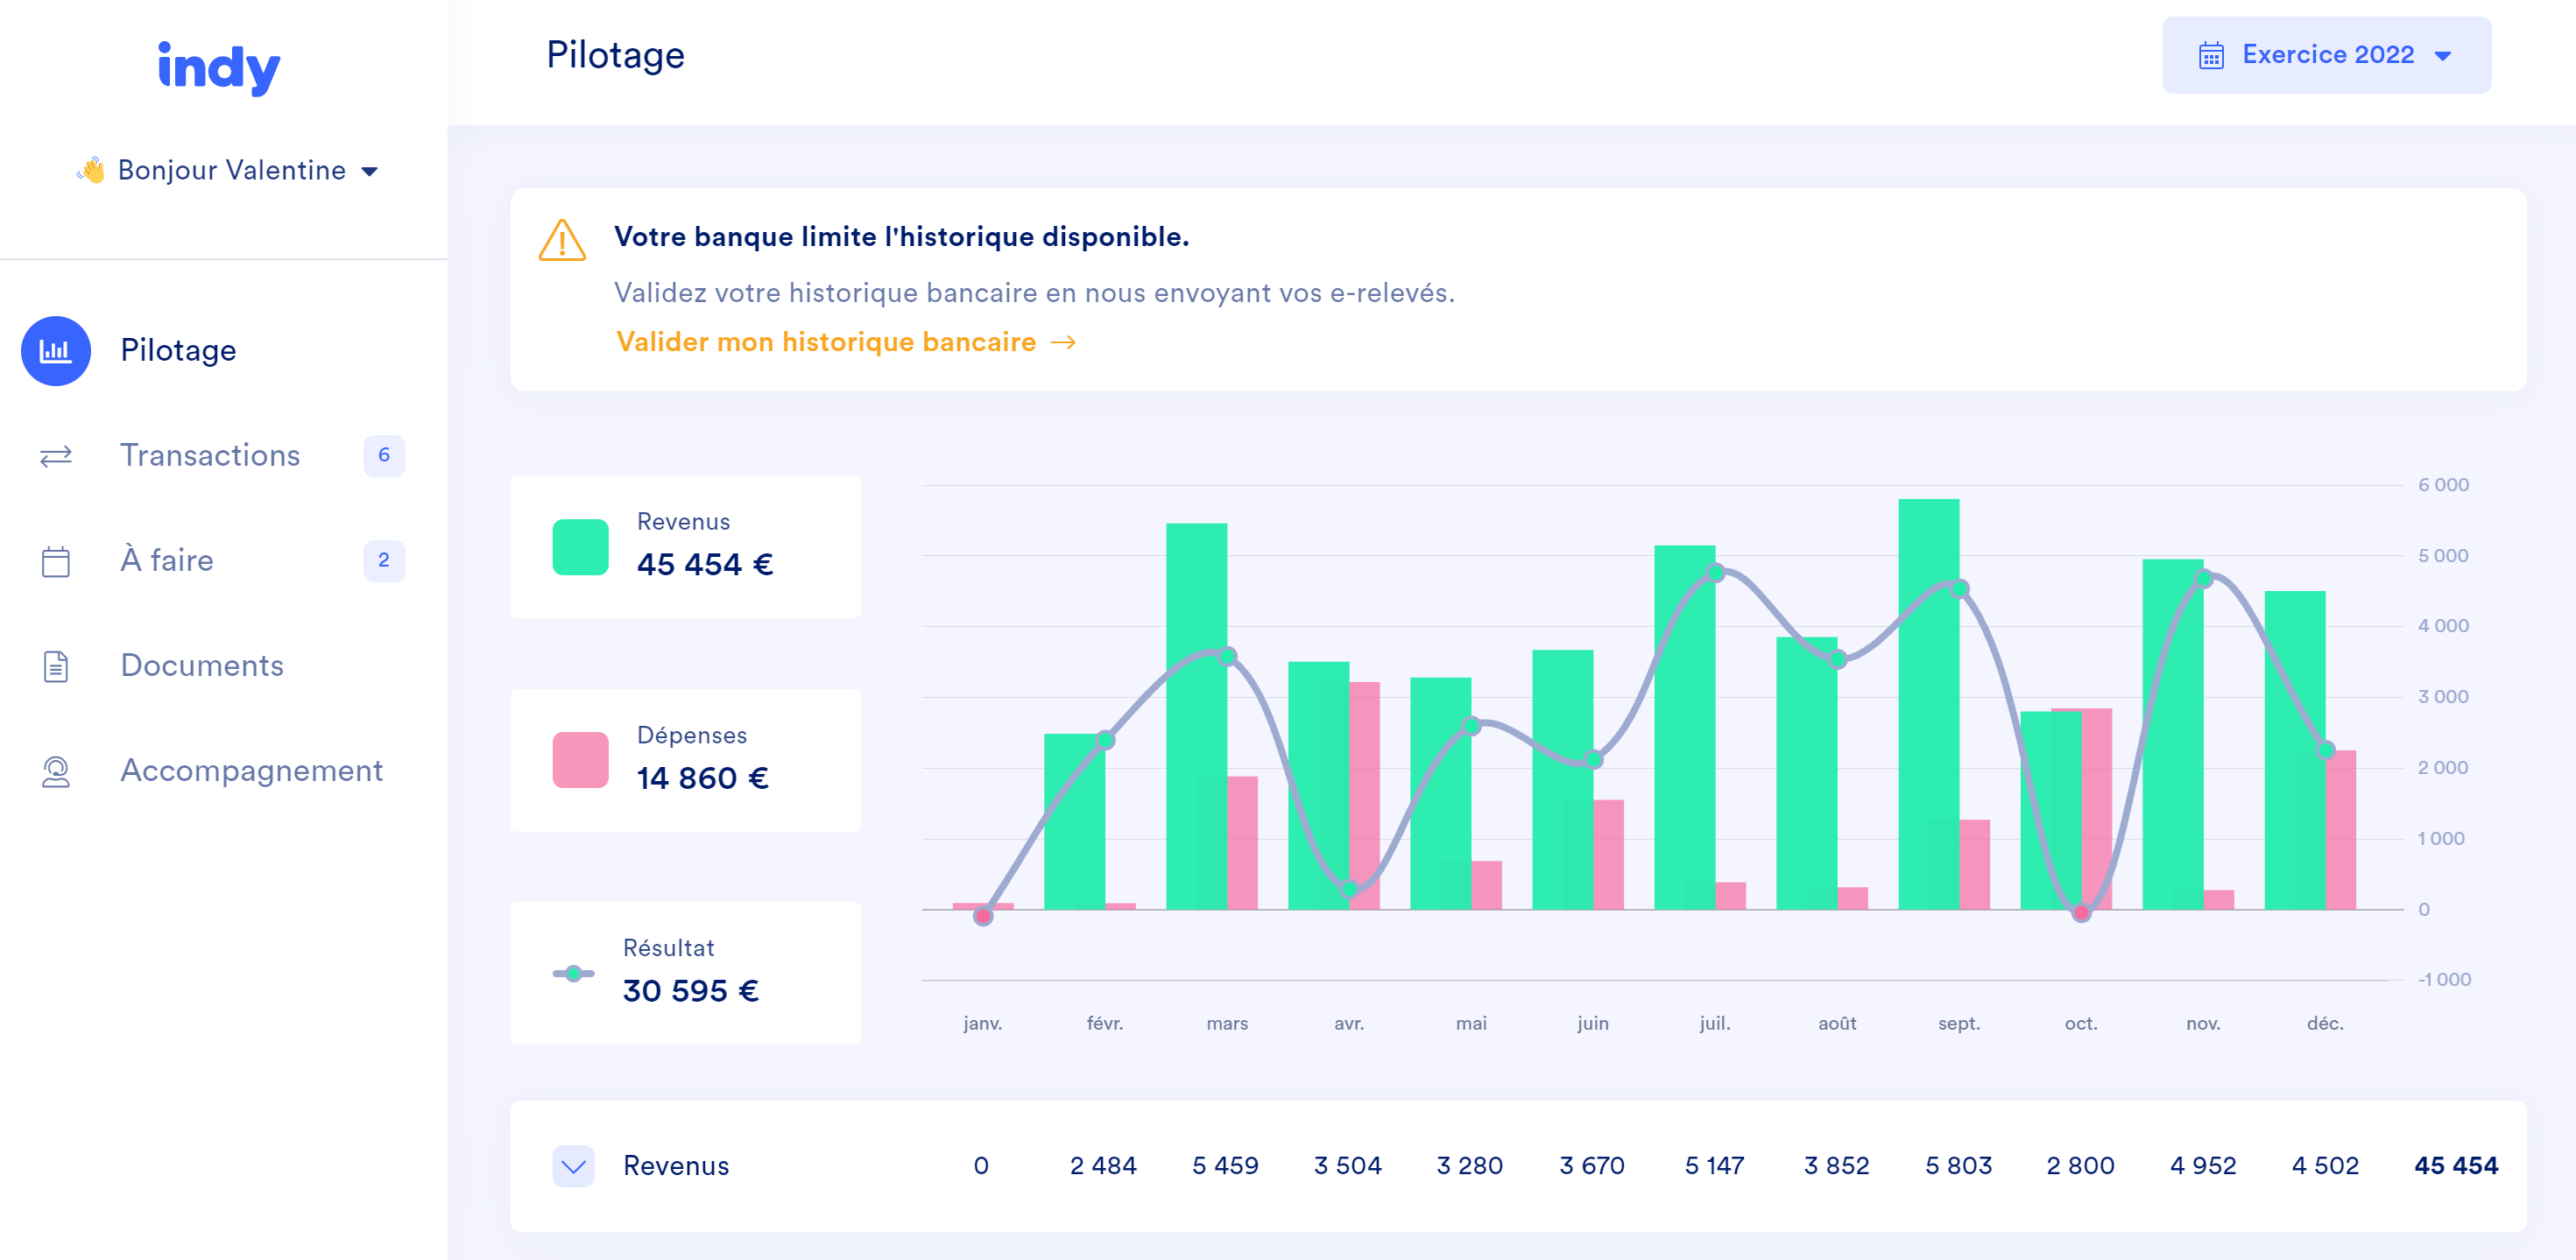Click the Pilotage bar-chart icon in sidebar

[x=55, y=351]
